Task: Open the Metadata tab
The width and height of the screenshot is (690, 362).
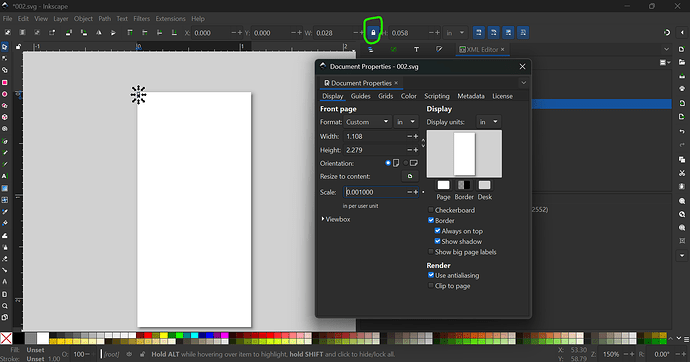Action: click(x=470, y=96)
